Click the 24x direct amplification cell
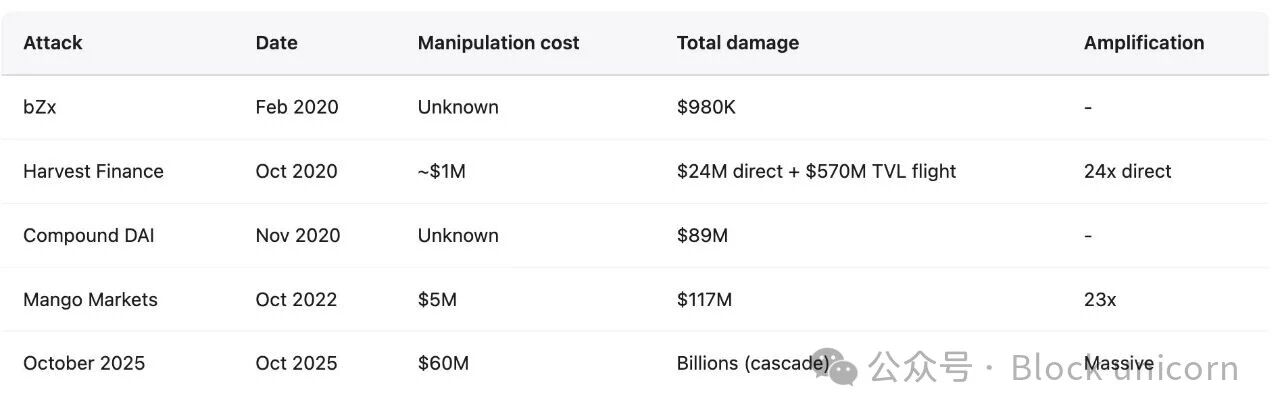 1127,171
